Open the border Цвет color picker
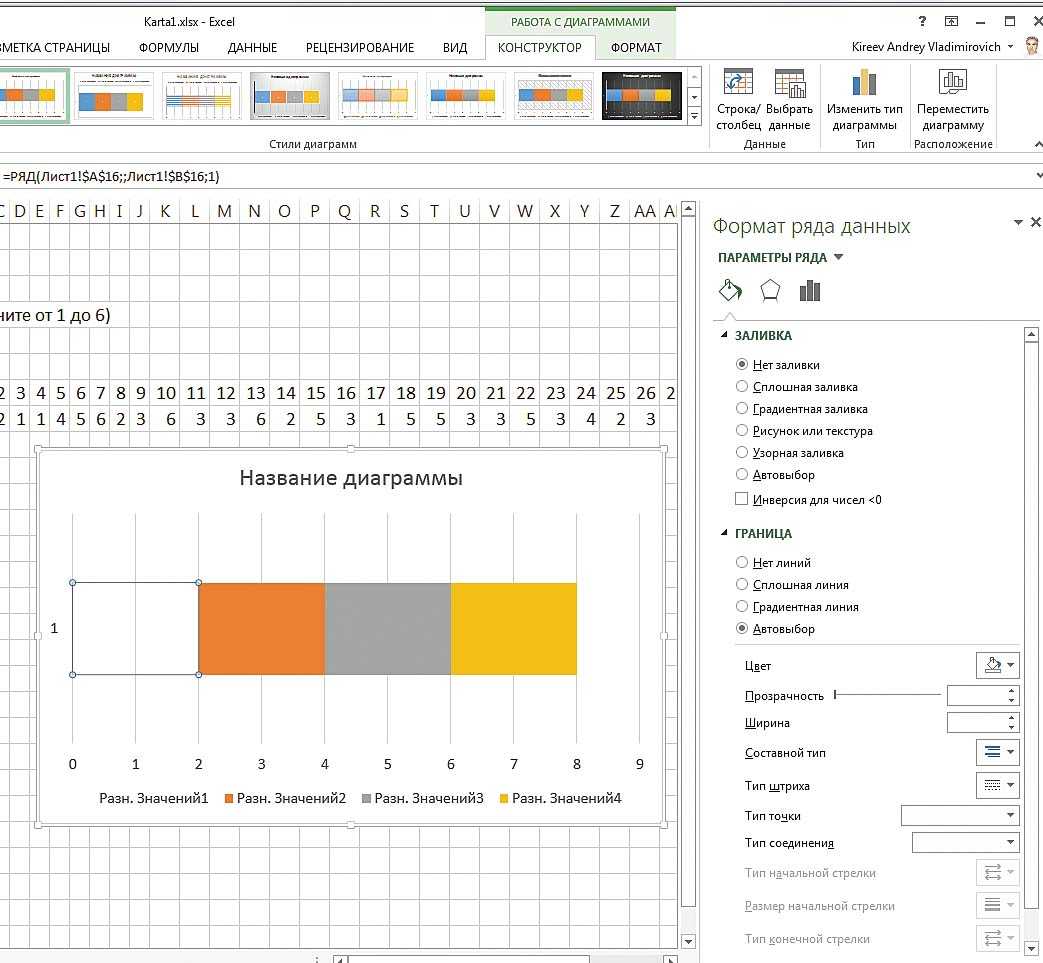Viewport: 1043px width, 963px height. tap(997, 665)
